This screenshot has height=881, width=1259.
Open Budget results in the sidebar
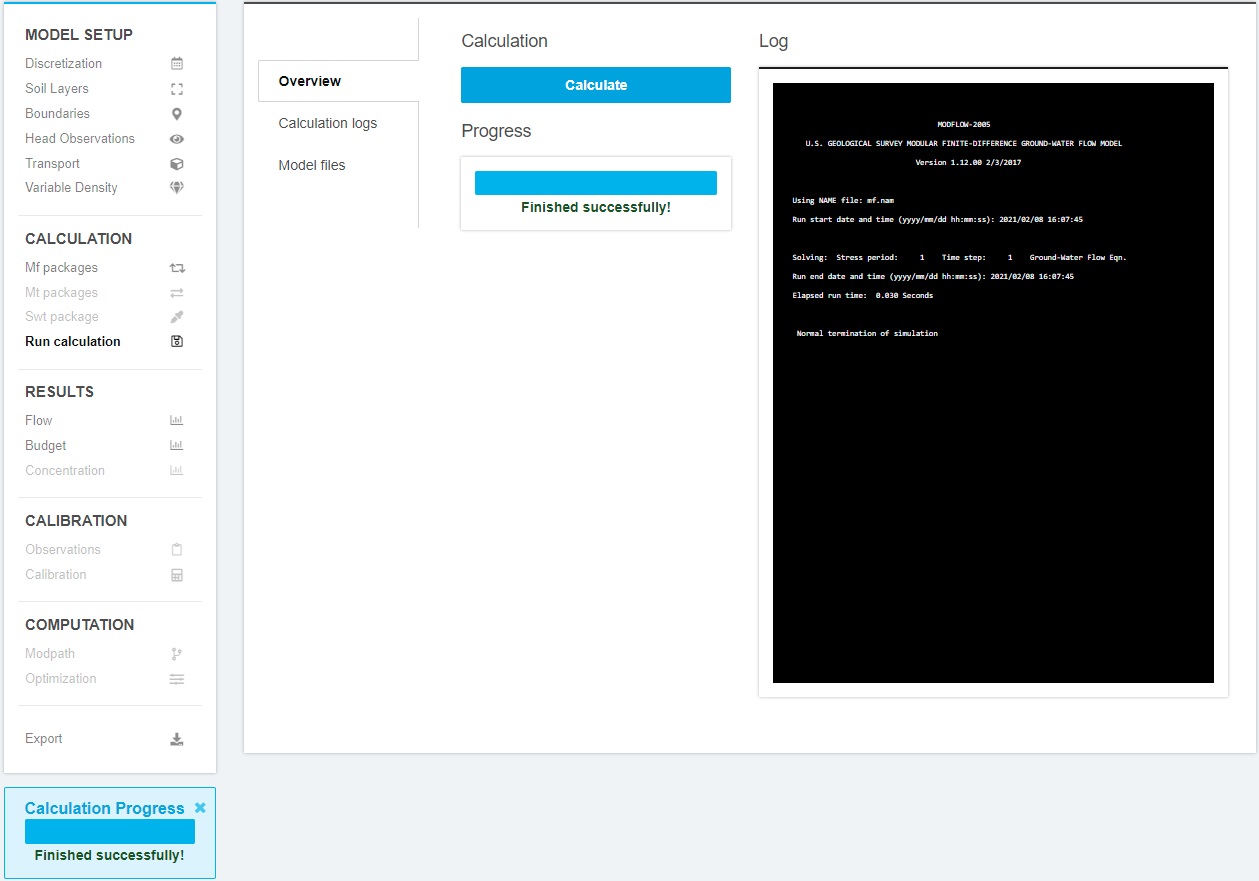[x=46, y=445]
